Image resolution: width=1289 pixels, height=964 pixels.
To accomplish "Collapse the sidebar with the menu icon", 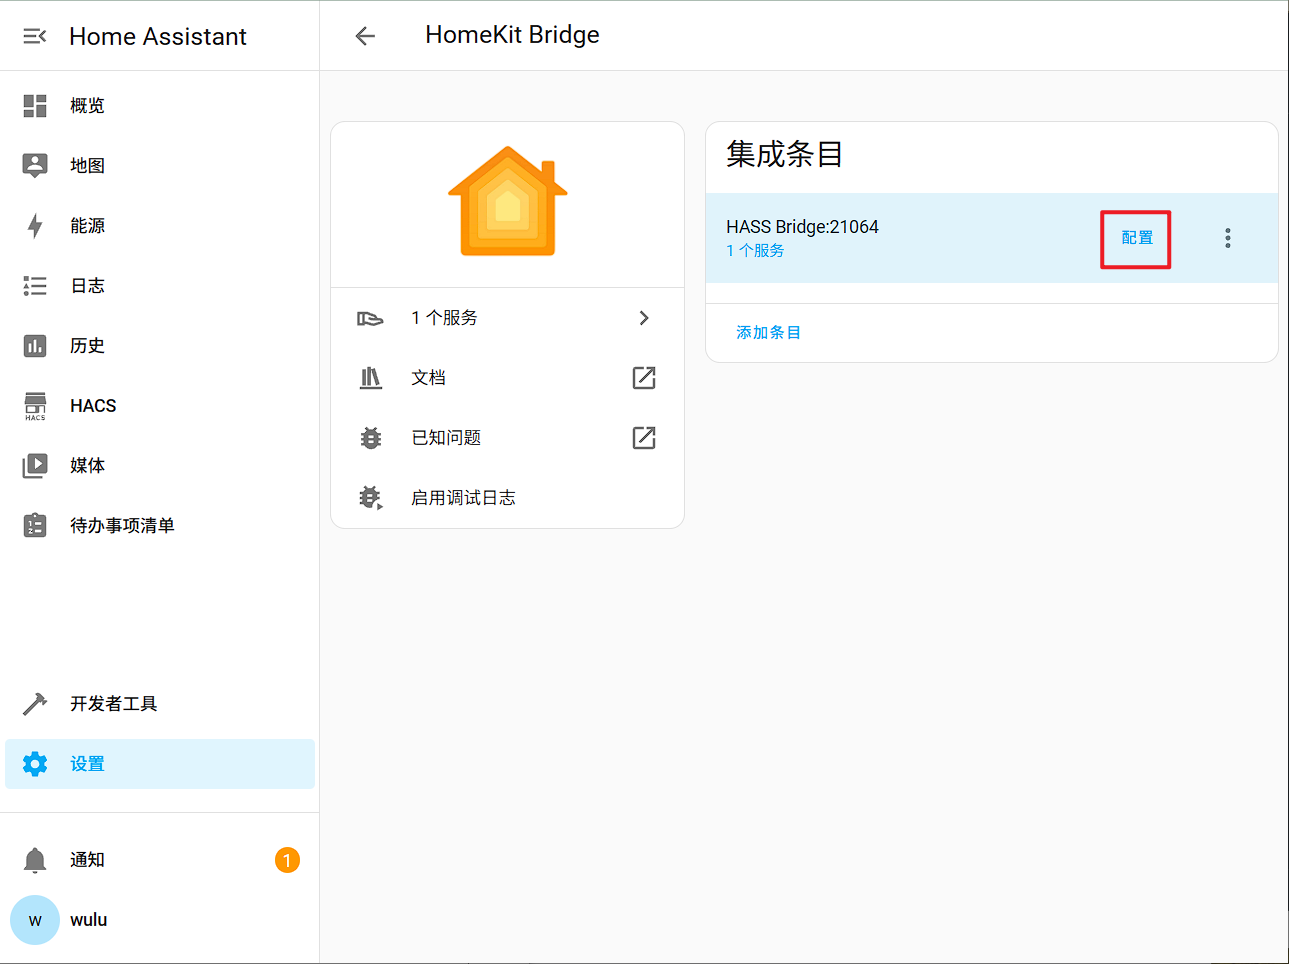I will click(x=35, y=36).
